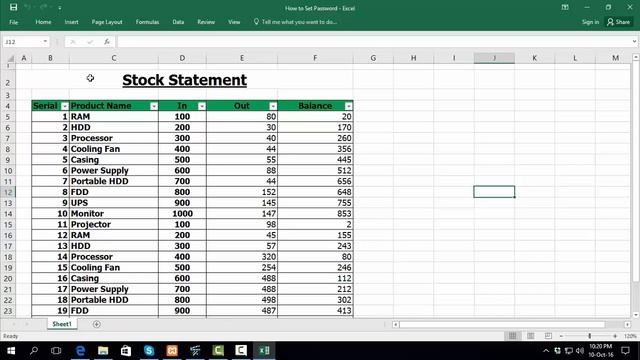Click the Select All corner triangle
Image resolution: width=640 pixels, height=360 pixels.
pyautogui.click(x=10, y=58)
